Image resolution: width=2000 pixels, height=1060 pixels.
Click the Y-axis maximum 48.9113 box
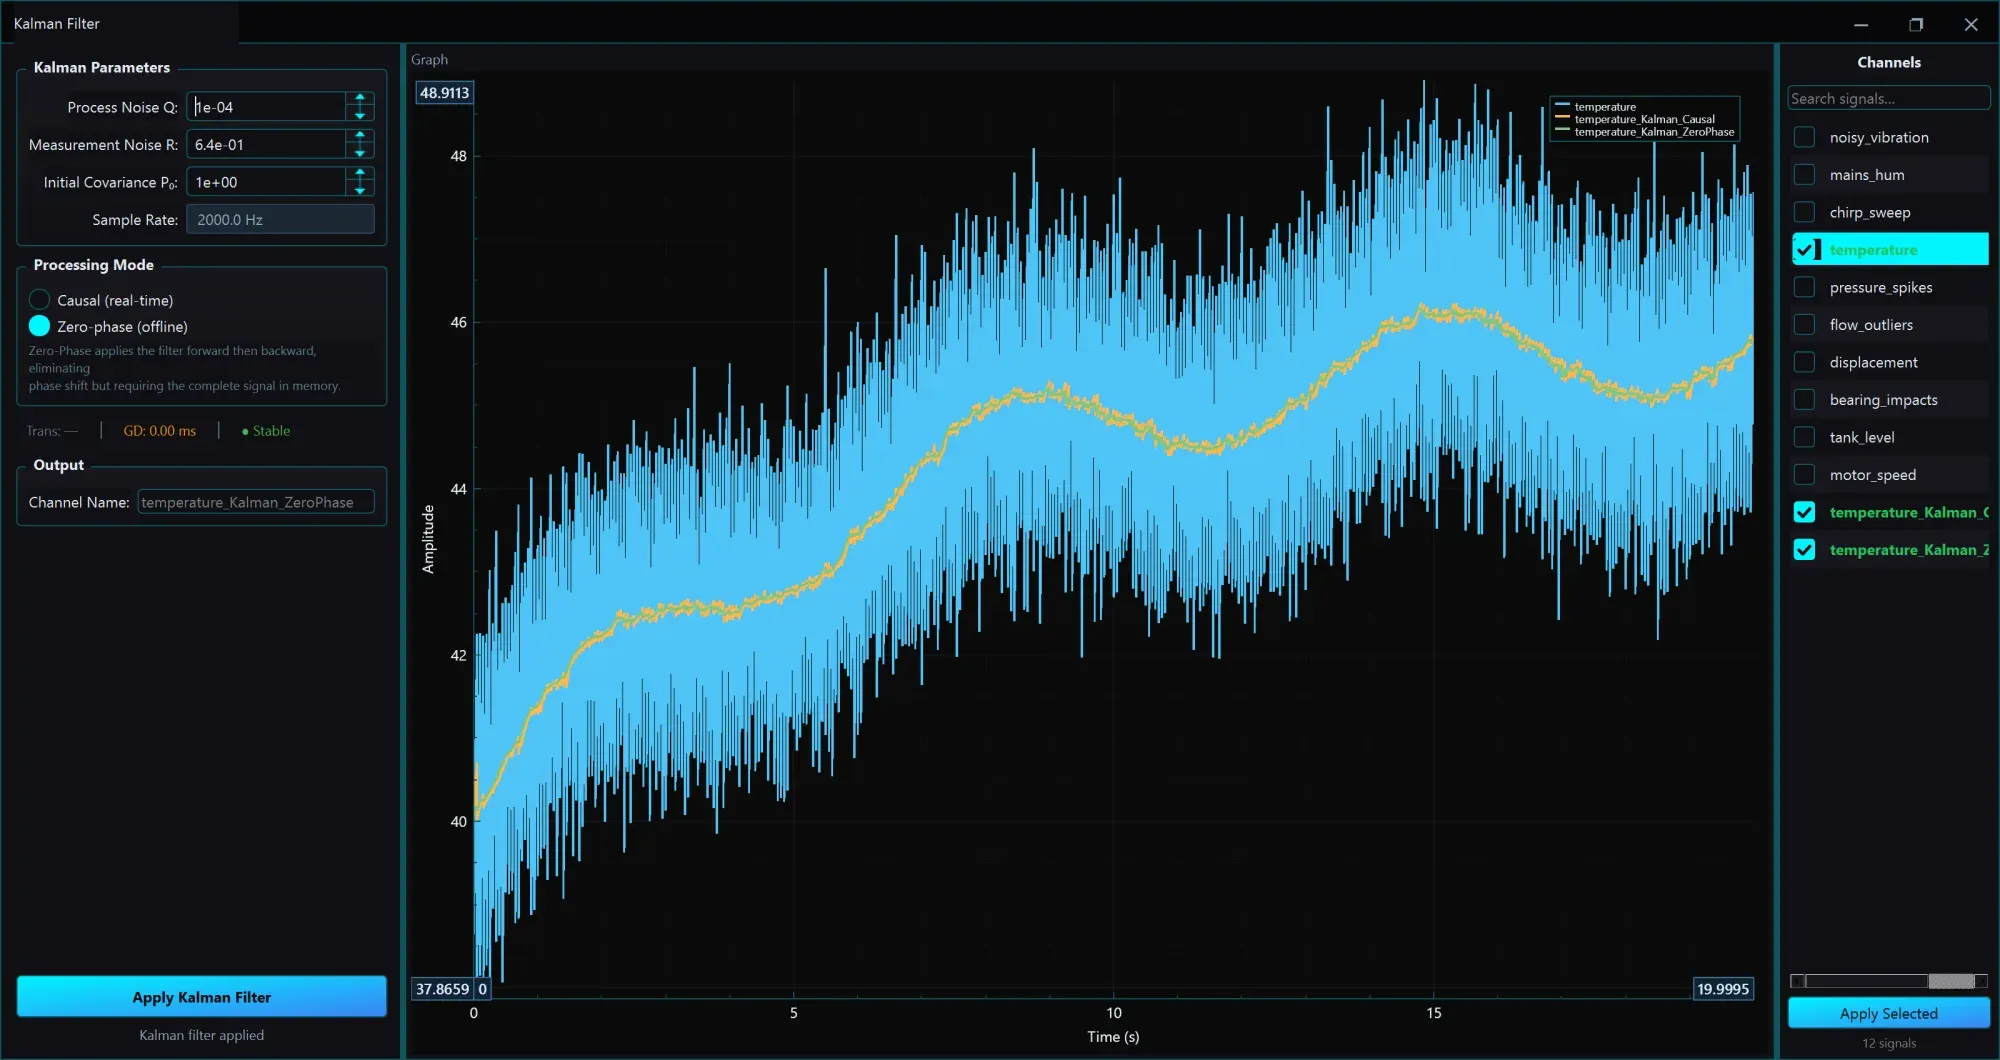click(x=444, y=93)
